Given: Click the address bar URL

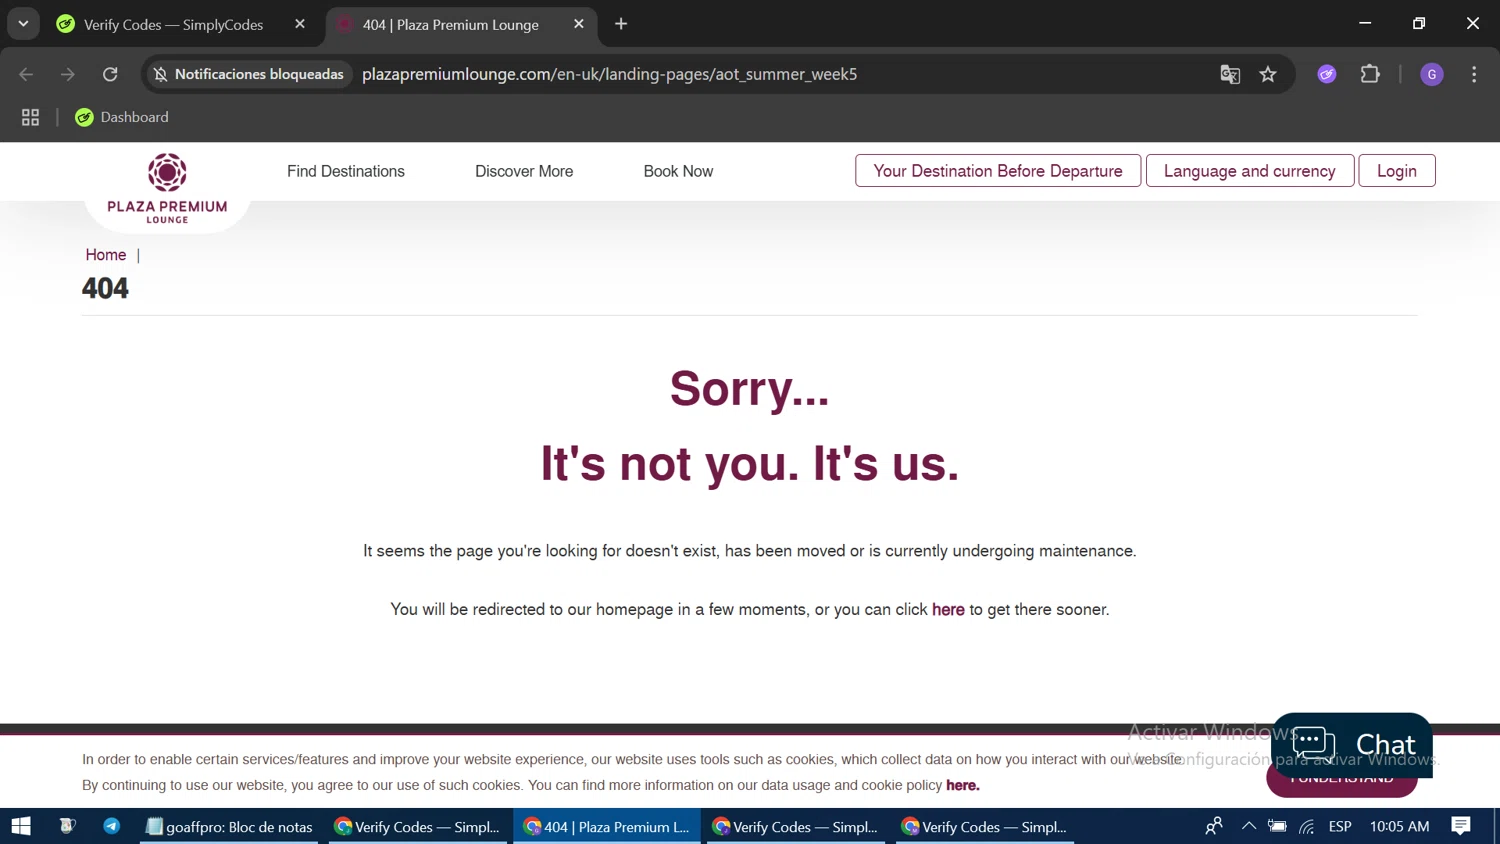Looking at the screenshot, I should coord(609,74).
